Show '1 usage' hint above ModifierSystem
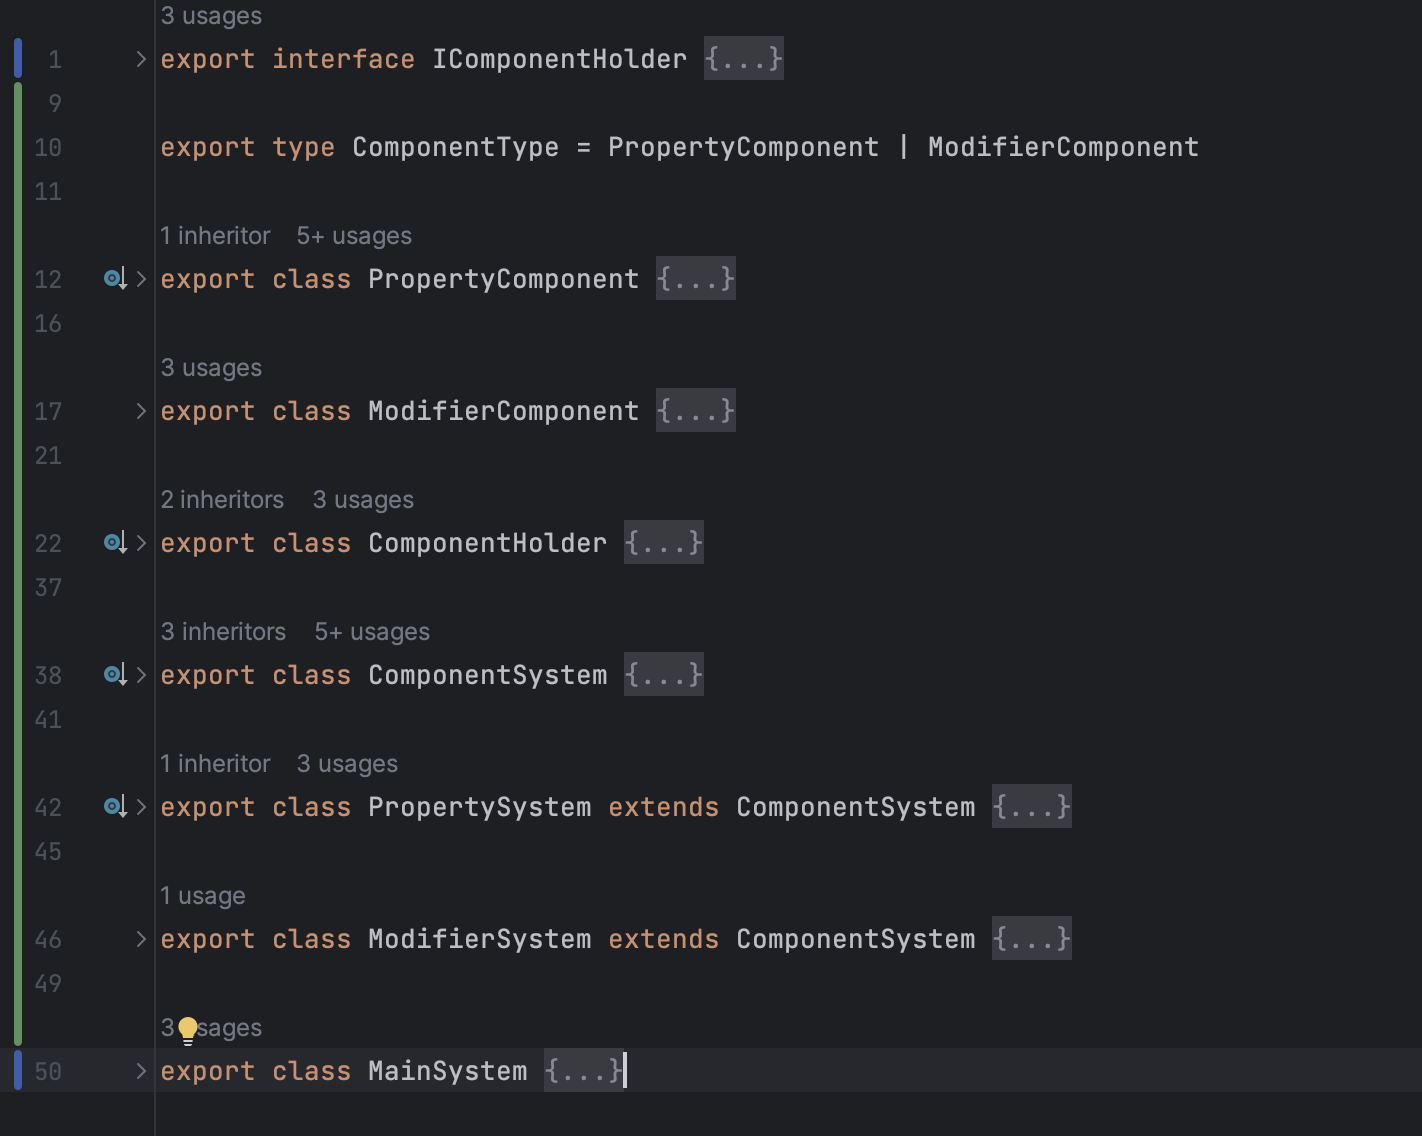 pos(203,896)
